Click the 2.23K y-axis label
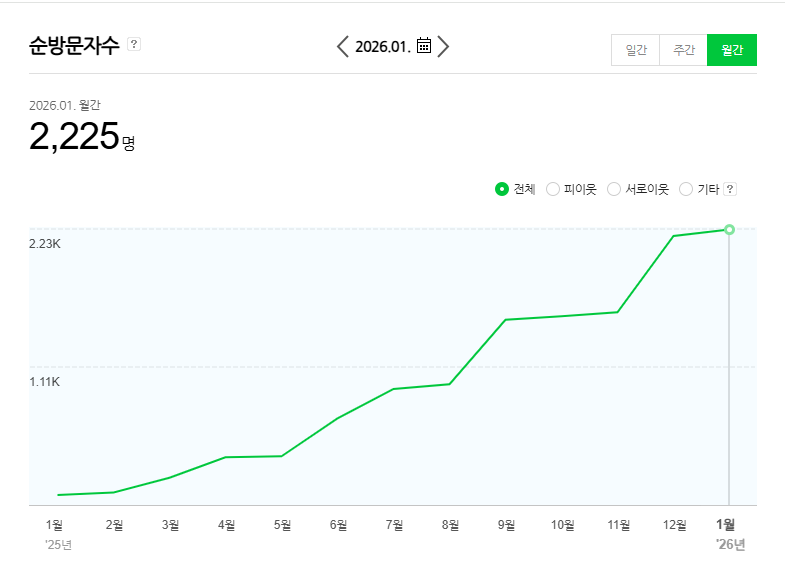Screen dimensions: 785x572 (45, 244)
